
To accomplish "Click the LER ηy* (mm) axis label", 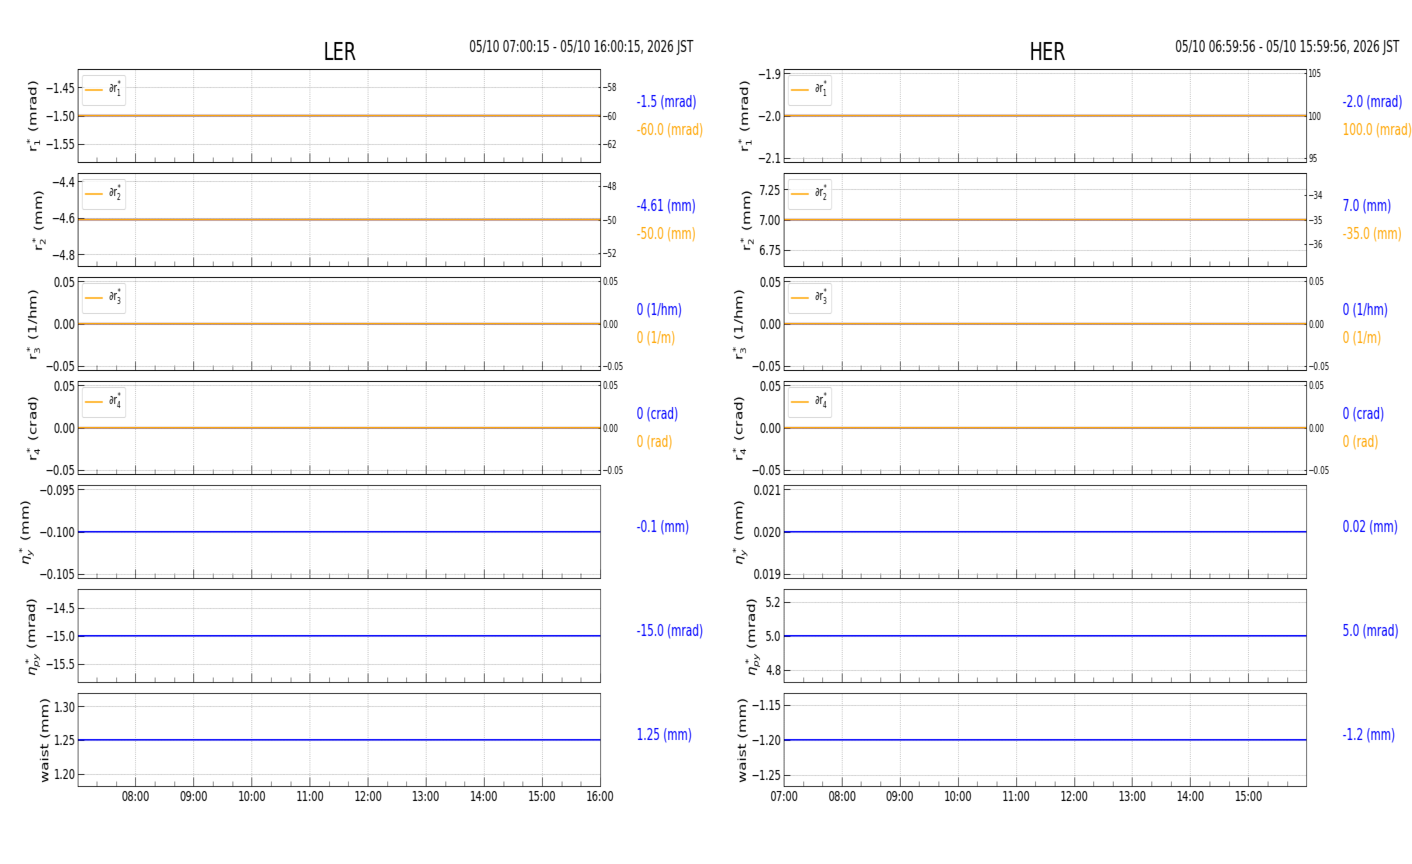I will tap(26, 532).
